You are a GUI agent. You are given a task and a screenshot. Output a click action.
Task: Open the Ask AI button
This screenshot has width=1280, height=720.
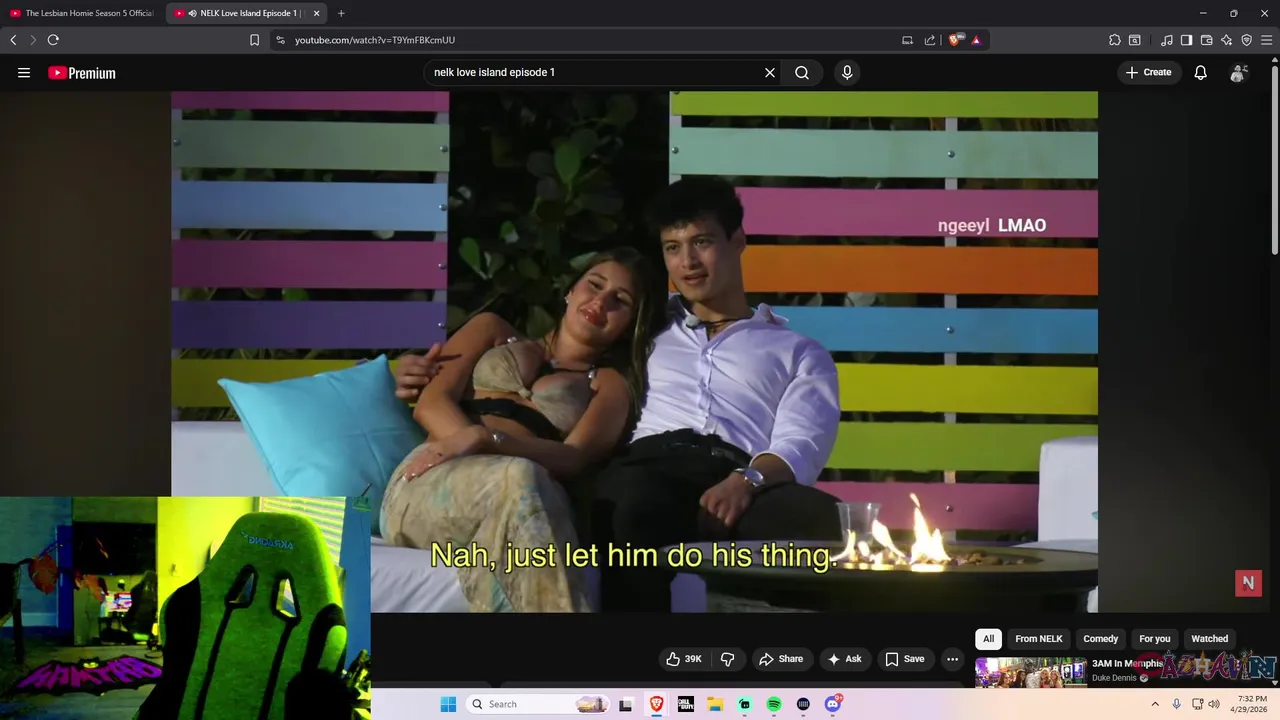[844, 659]
